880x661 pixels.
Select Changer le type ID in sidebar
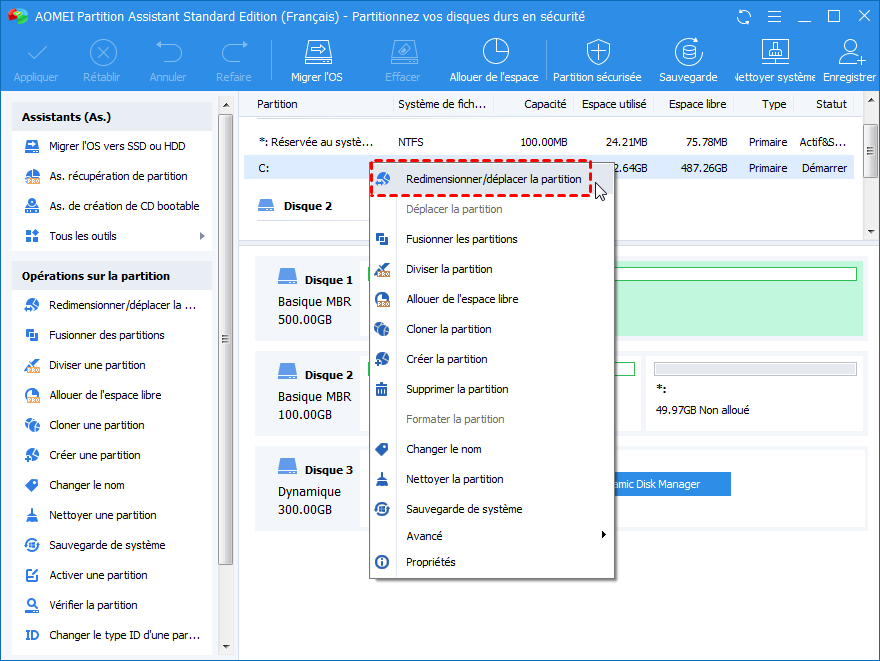(112, 636)
